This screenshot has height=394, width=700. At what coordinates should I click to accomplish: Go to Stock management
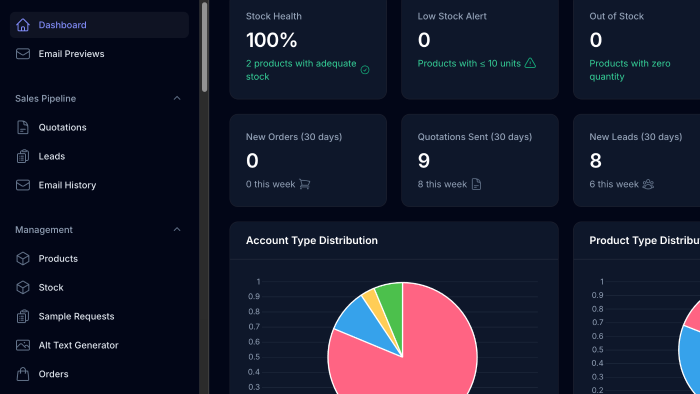99,287
